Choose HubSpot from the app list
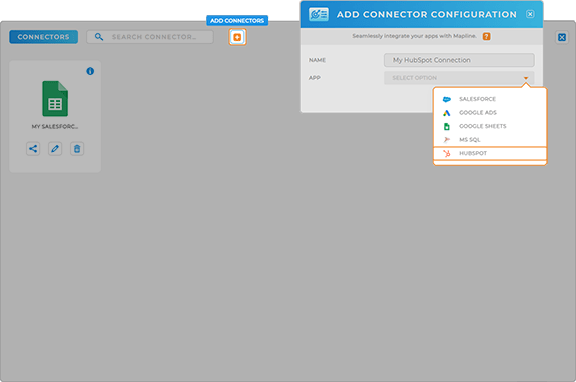The width and height of the screenshot is (576, 382). [490, 154]
